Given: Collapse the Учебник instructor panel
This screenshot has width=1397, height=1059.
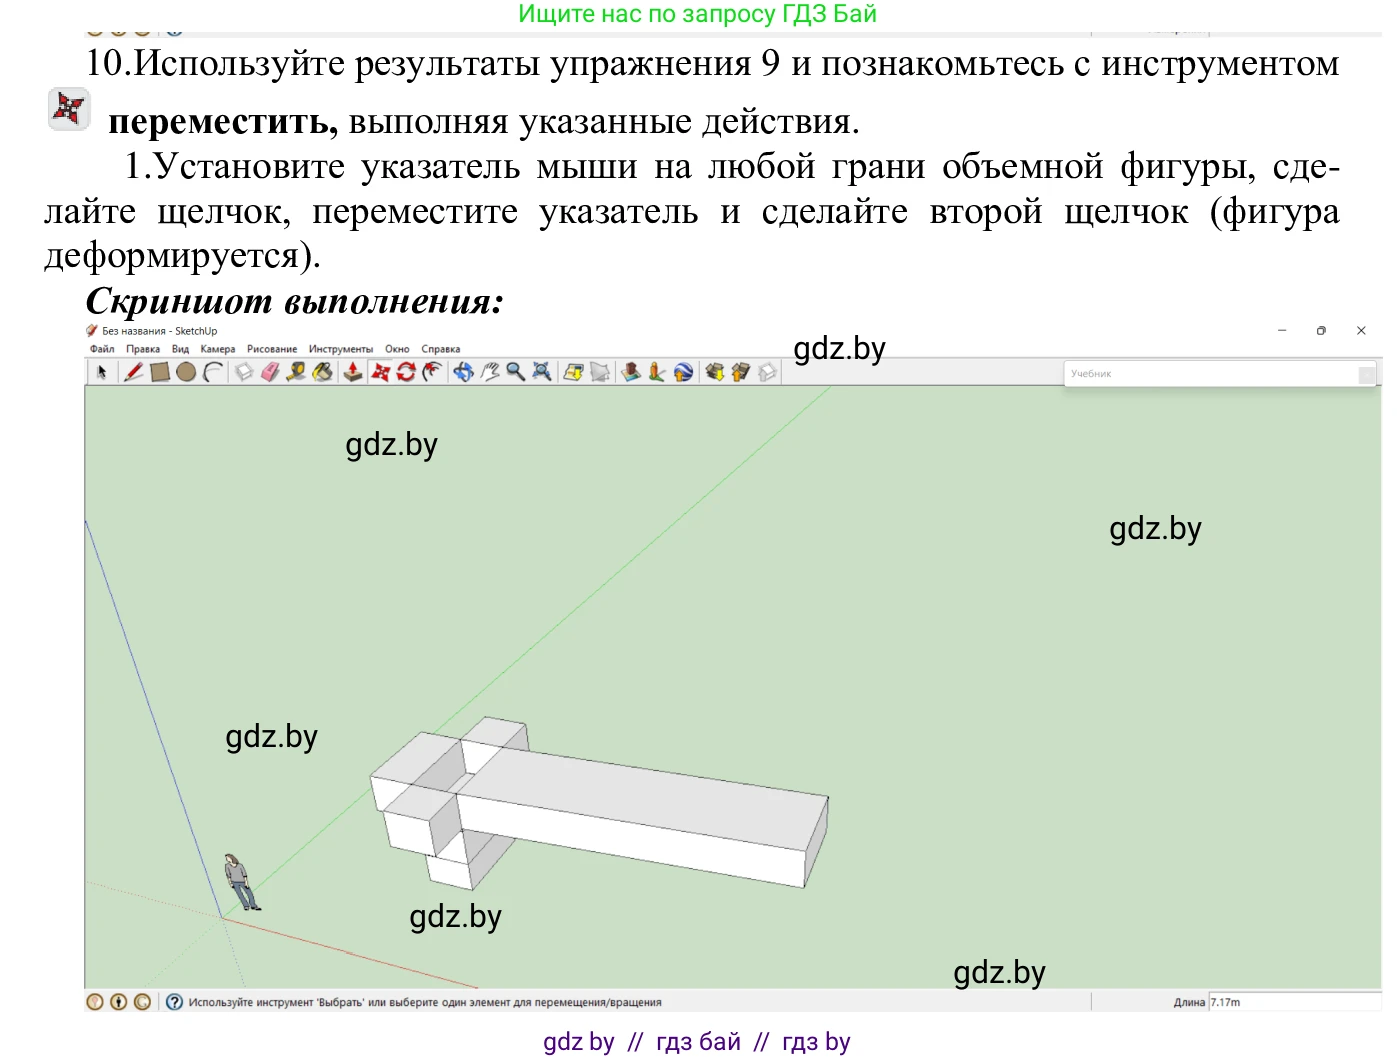Looking at the screenshot, I should tap(1368, 373).
